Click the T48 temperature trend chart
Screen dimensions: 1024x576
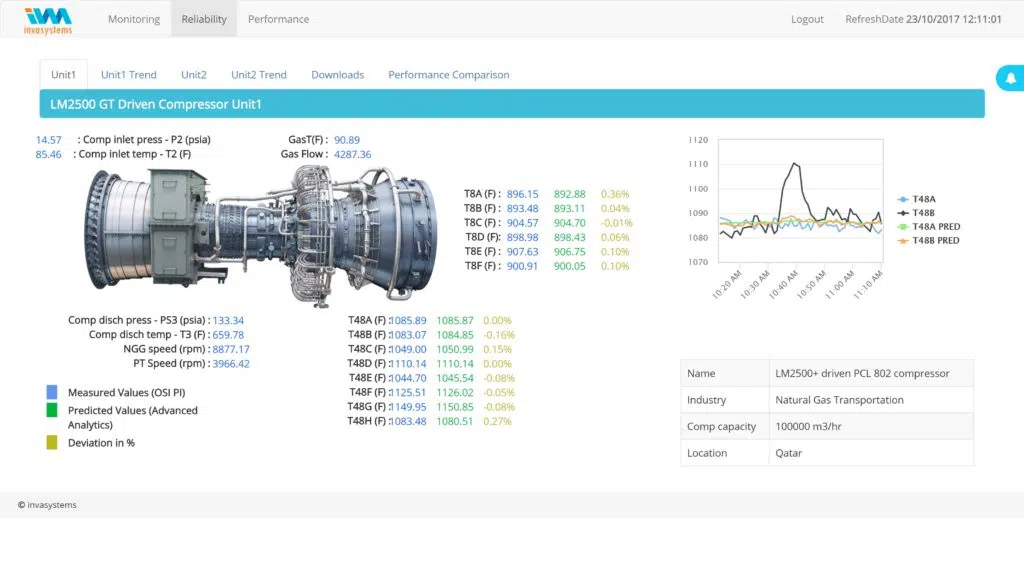point(801,200)
